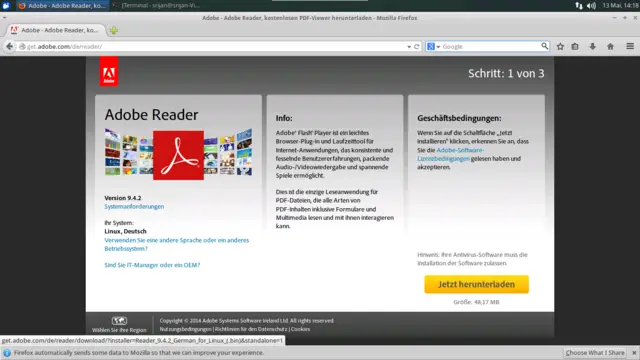
Task: Open a new tab with the plus icon
Action: coord(113,30)
